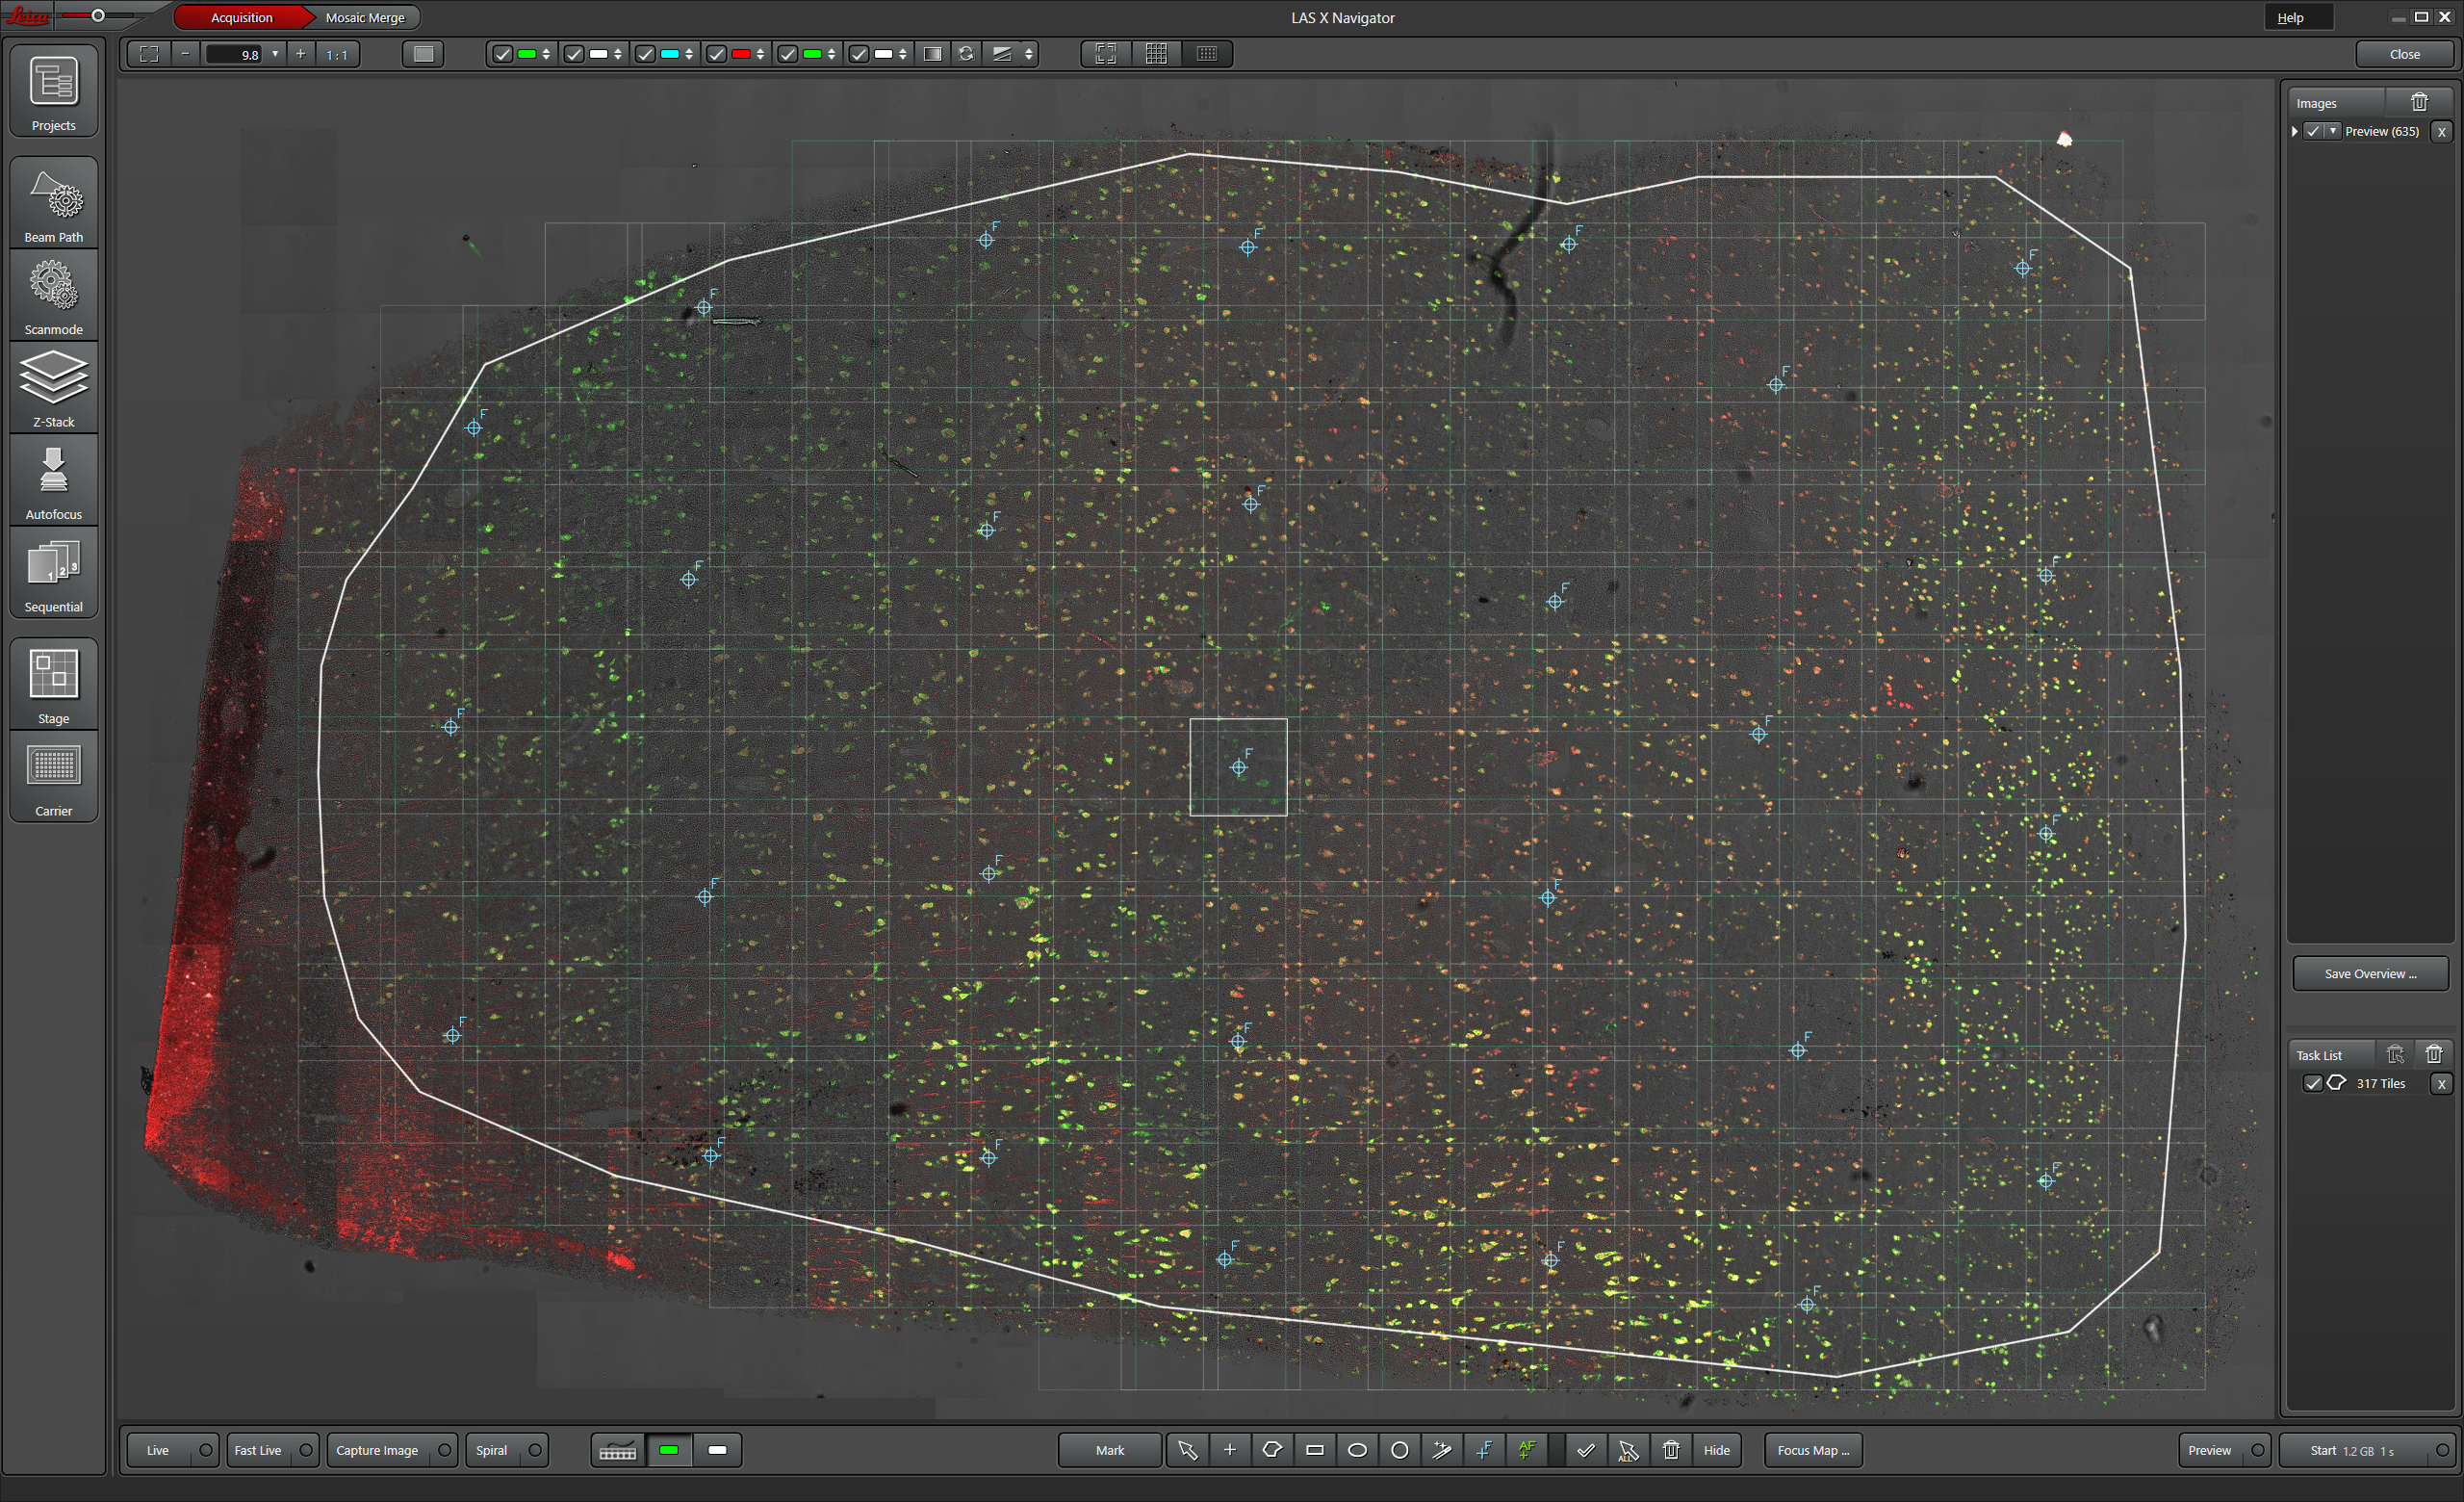Image resolution: width=2464 pixels, height=1502 pixels.
Task: Open the Beam Path settings
Action: click(x=54, y=204)
